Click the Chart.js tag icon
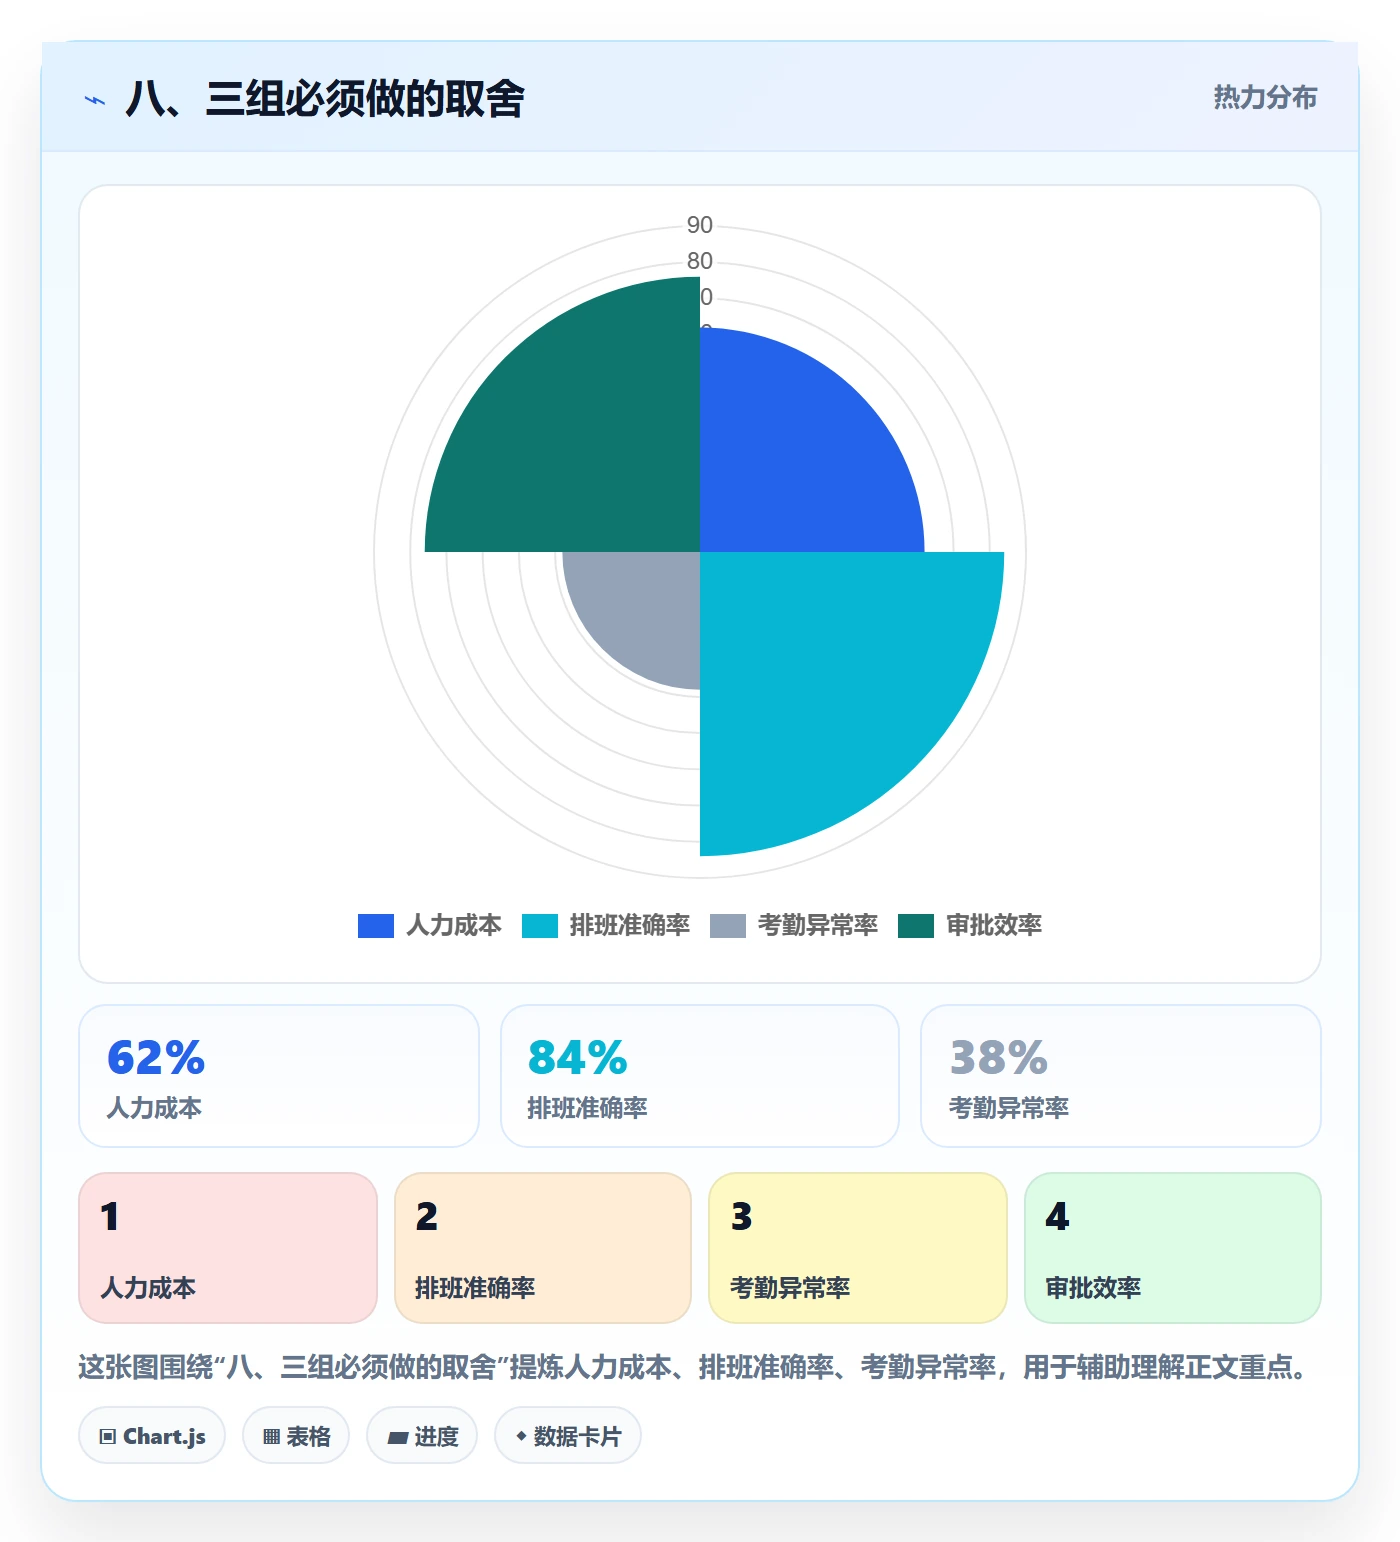 pos(108,1437)
